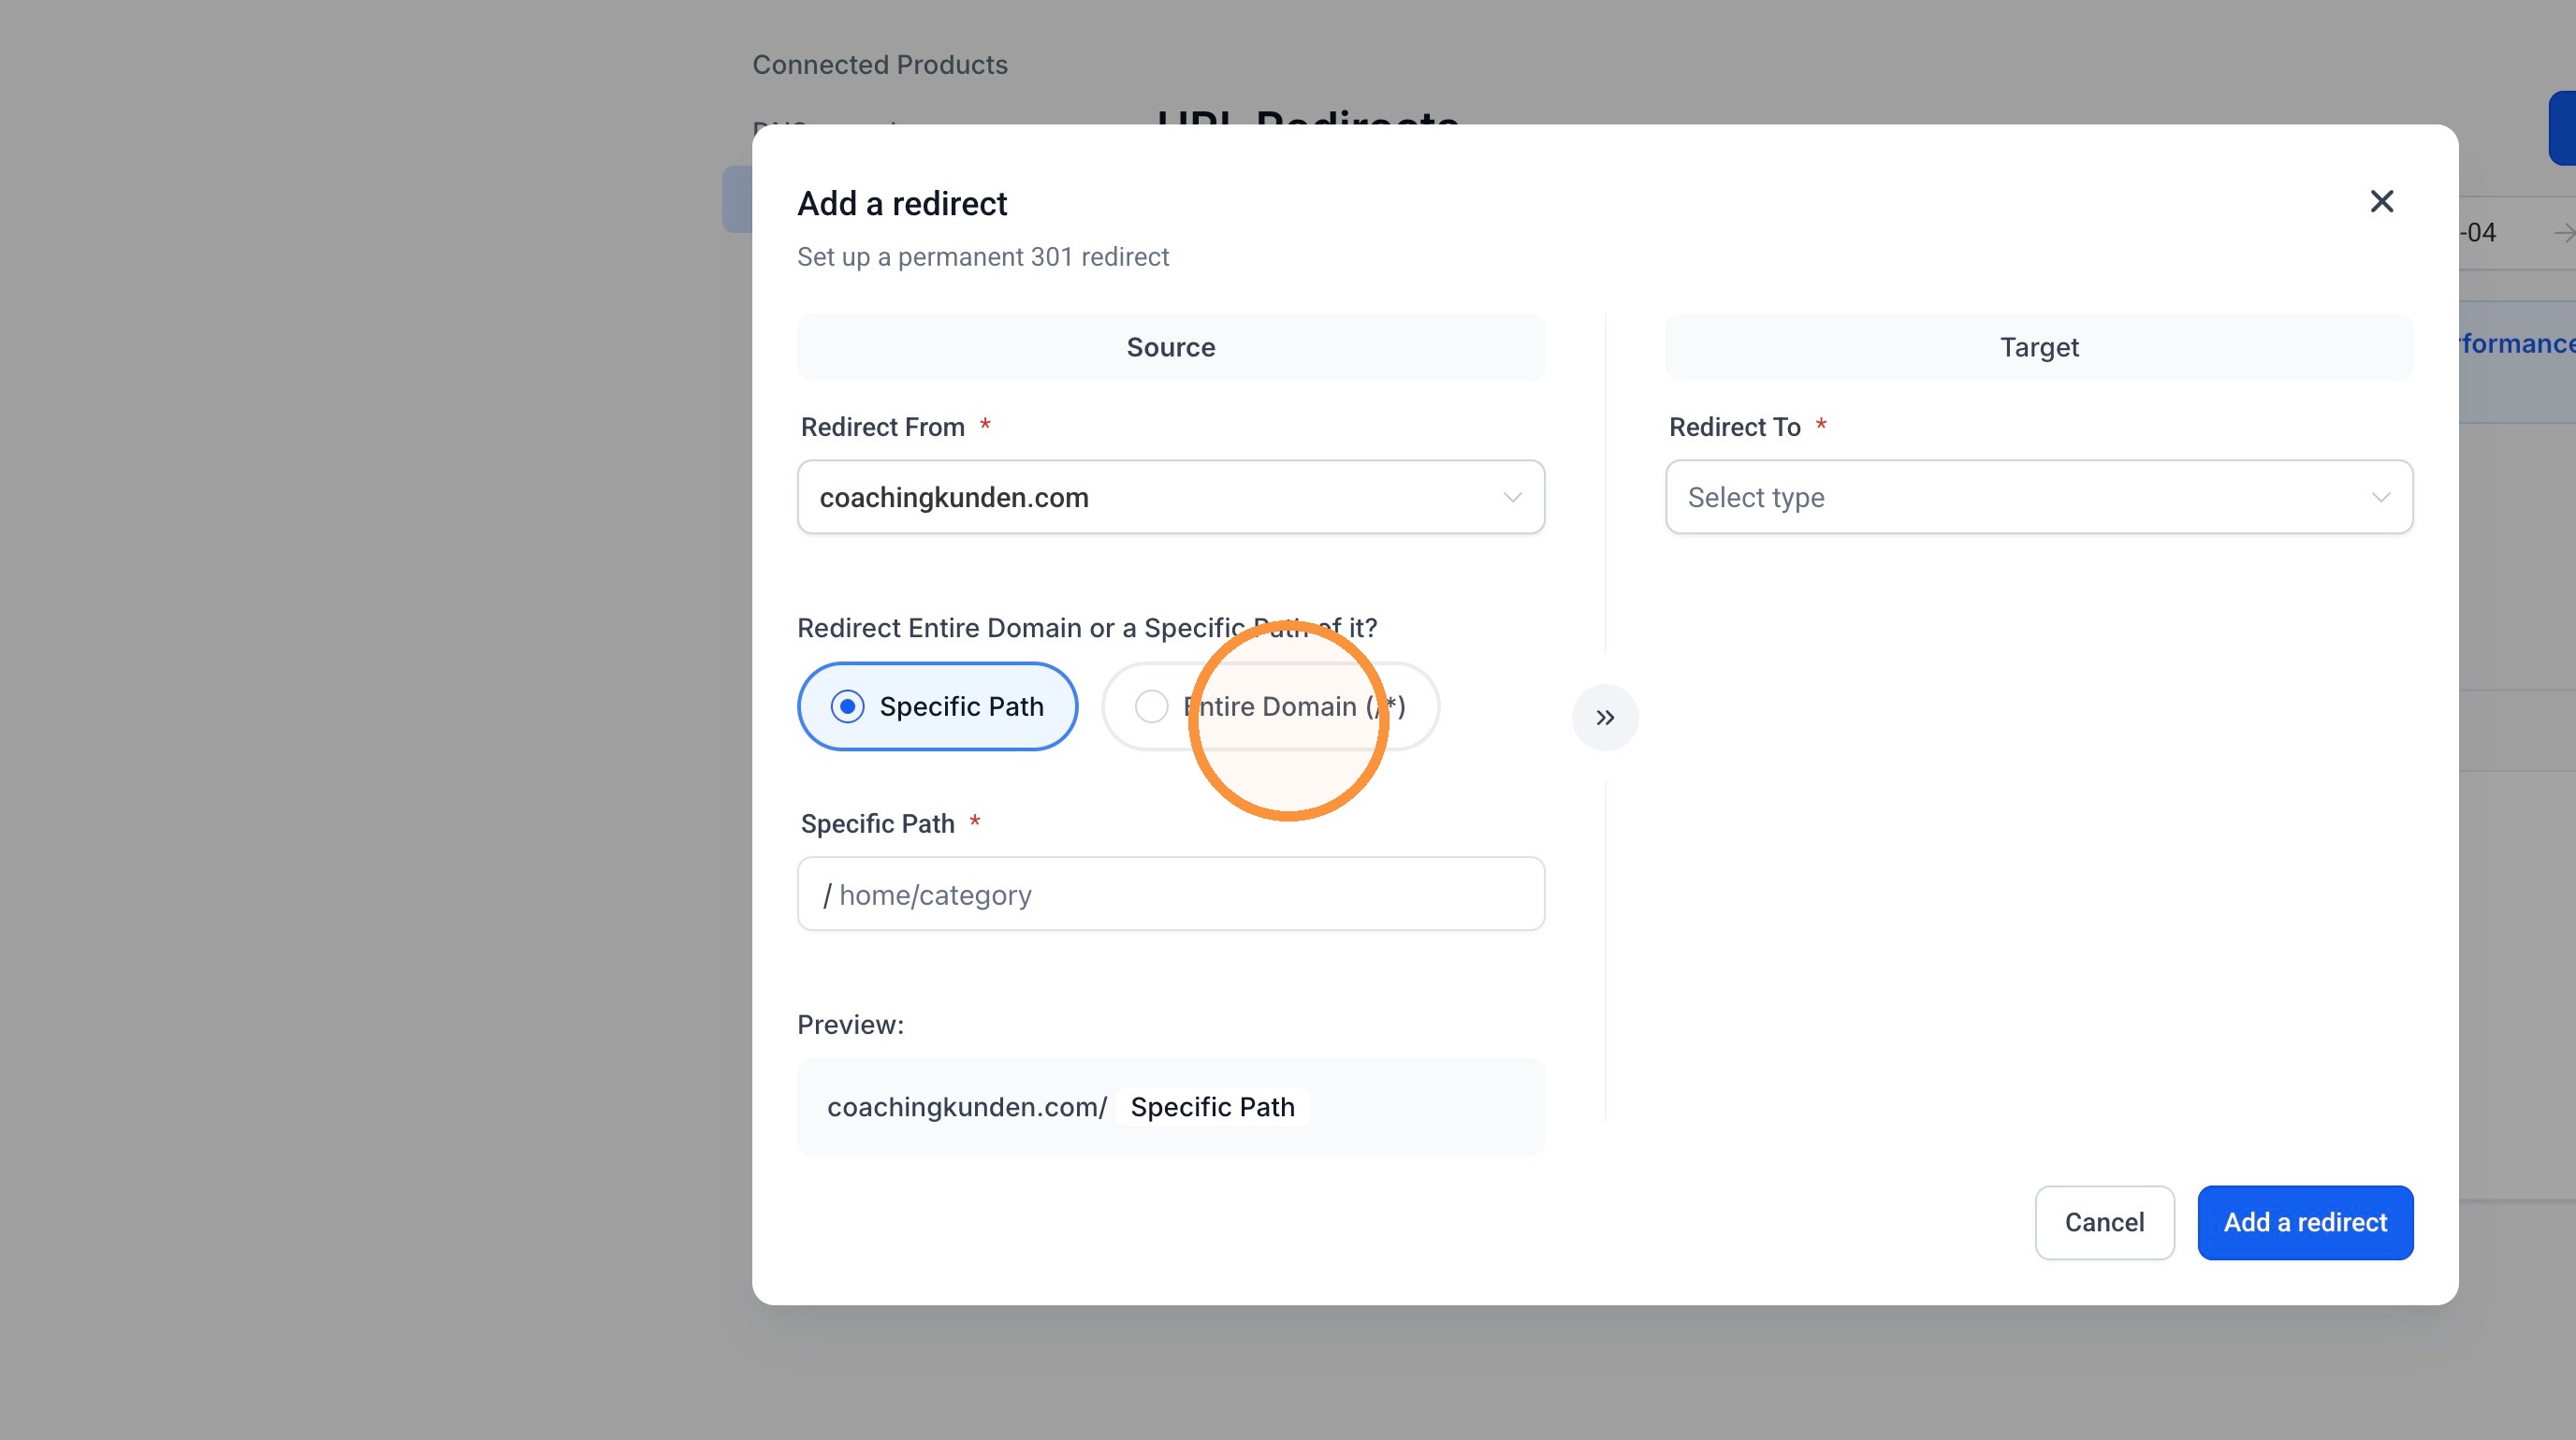Click the Redirect To label
2576x1440 pixels.
1735,427
